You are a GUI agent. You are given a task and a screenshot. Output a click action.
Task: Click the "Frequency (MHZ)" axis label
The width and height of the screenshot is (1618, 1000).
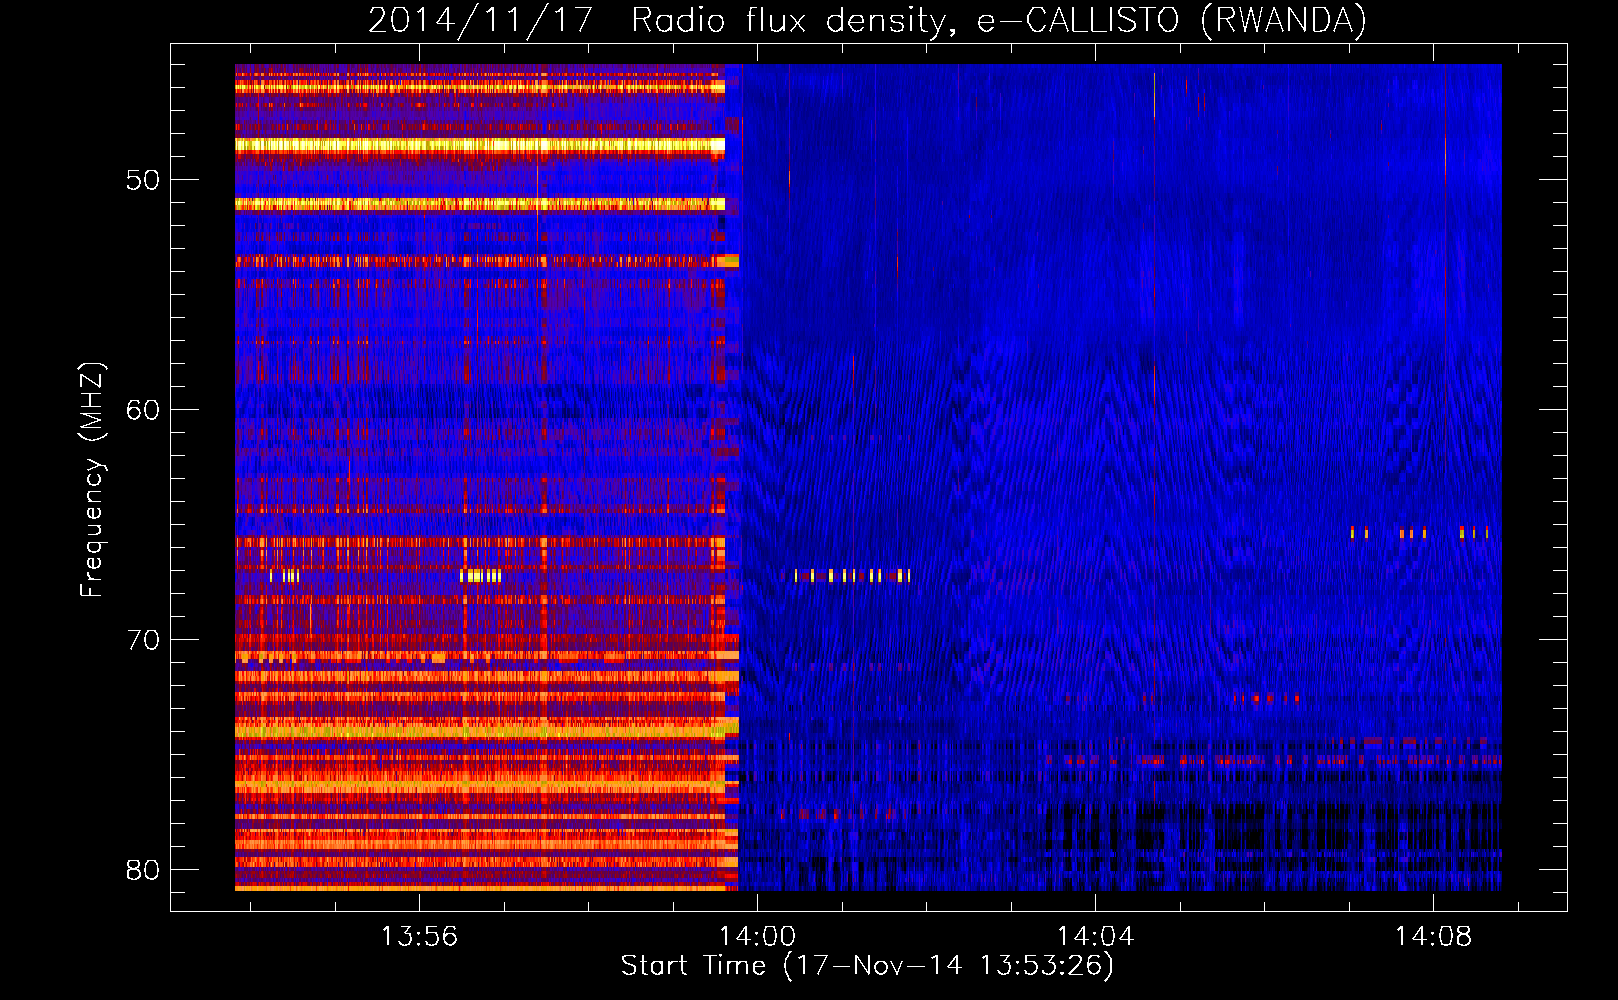[x=92, y=480]
